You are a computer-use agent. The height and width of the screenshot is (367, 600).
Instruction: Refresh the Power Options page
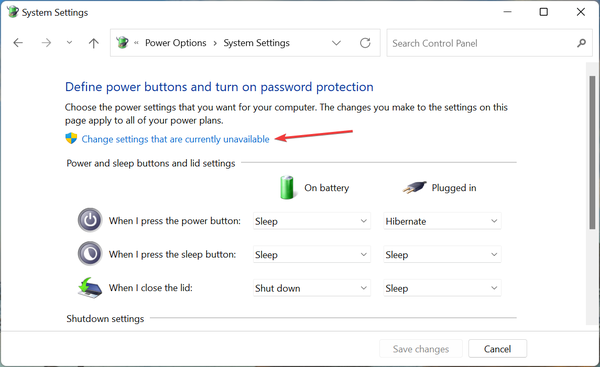click(365, 43)
